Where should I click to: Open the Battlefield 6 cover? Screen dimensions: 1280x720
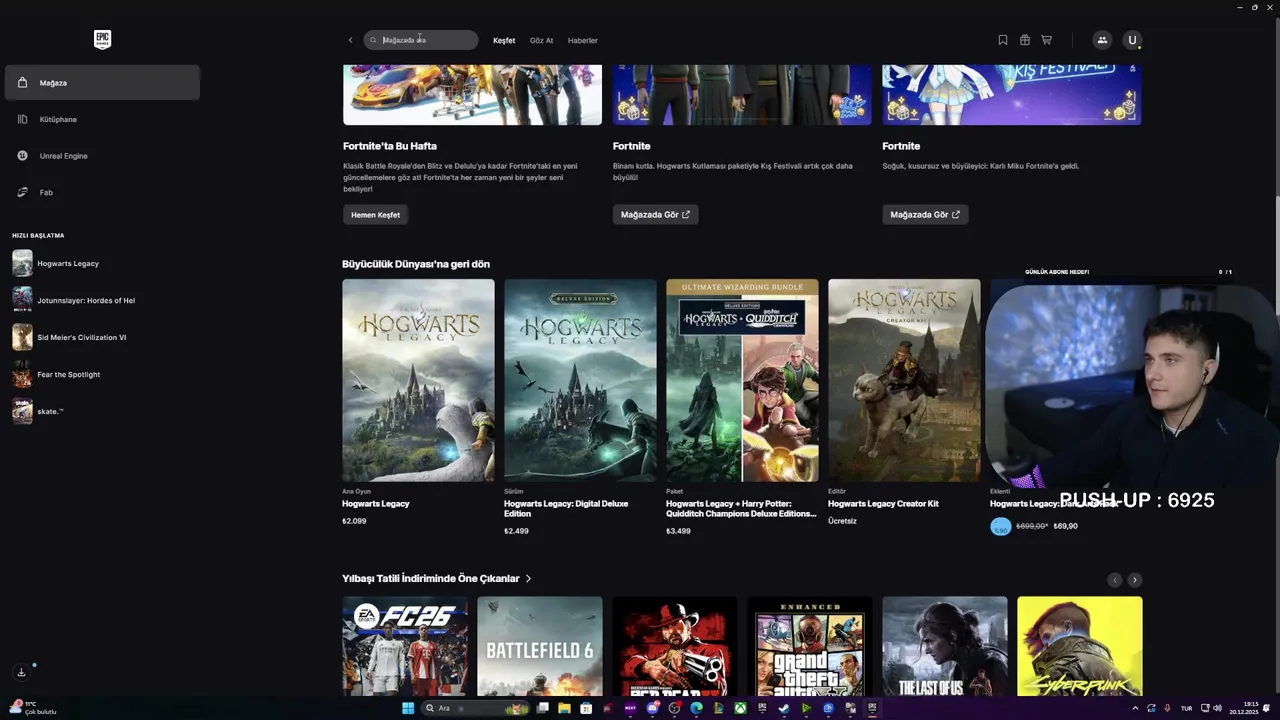click(540, 646)
